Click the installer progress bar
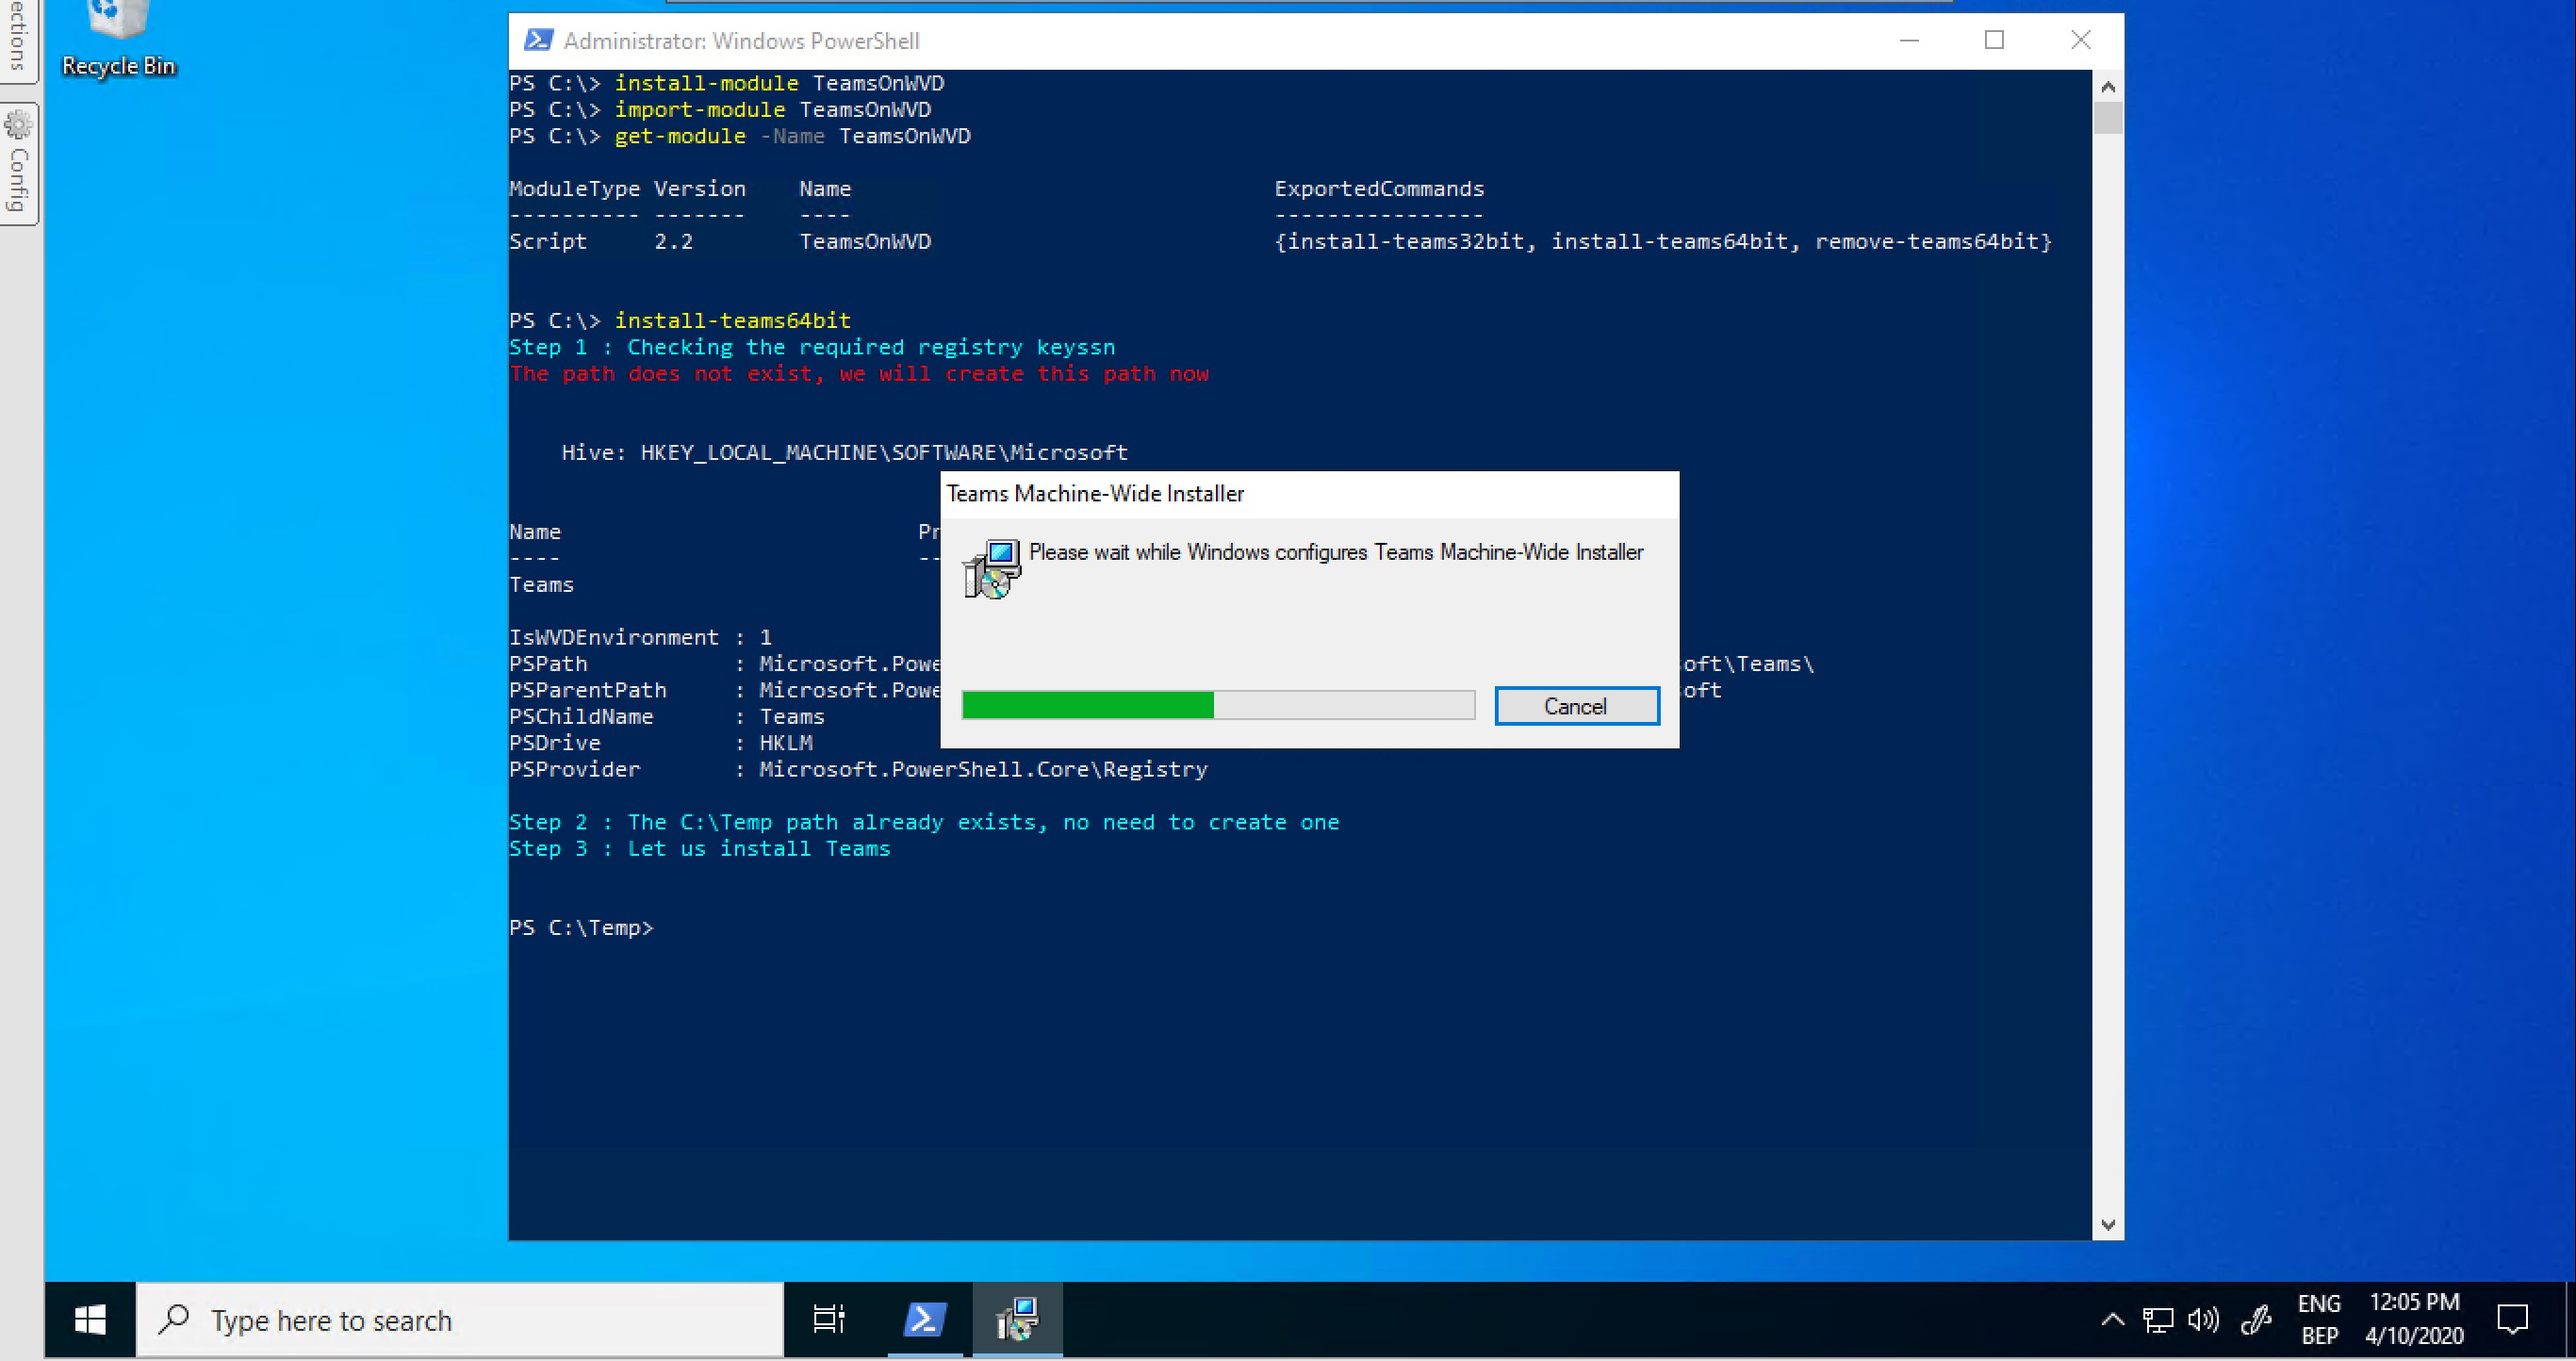2576x1361 pixels. pos(1218,705)
